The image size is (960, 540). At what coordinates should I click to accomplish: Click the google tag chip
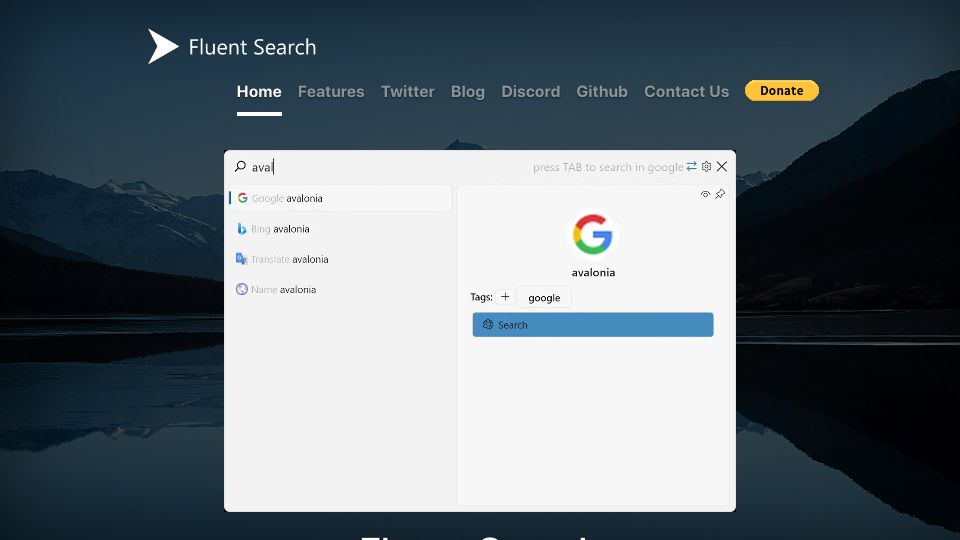tap(544, 298)
